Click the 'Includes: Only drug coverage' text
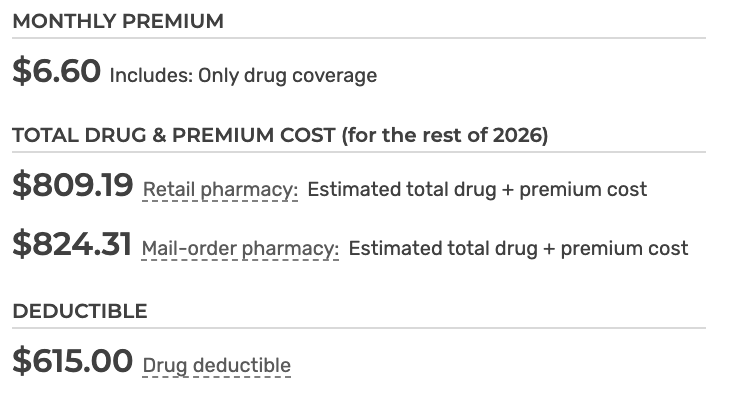The width and height of the screenshot is (732, 403). (243, 76)
